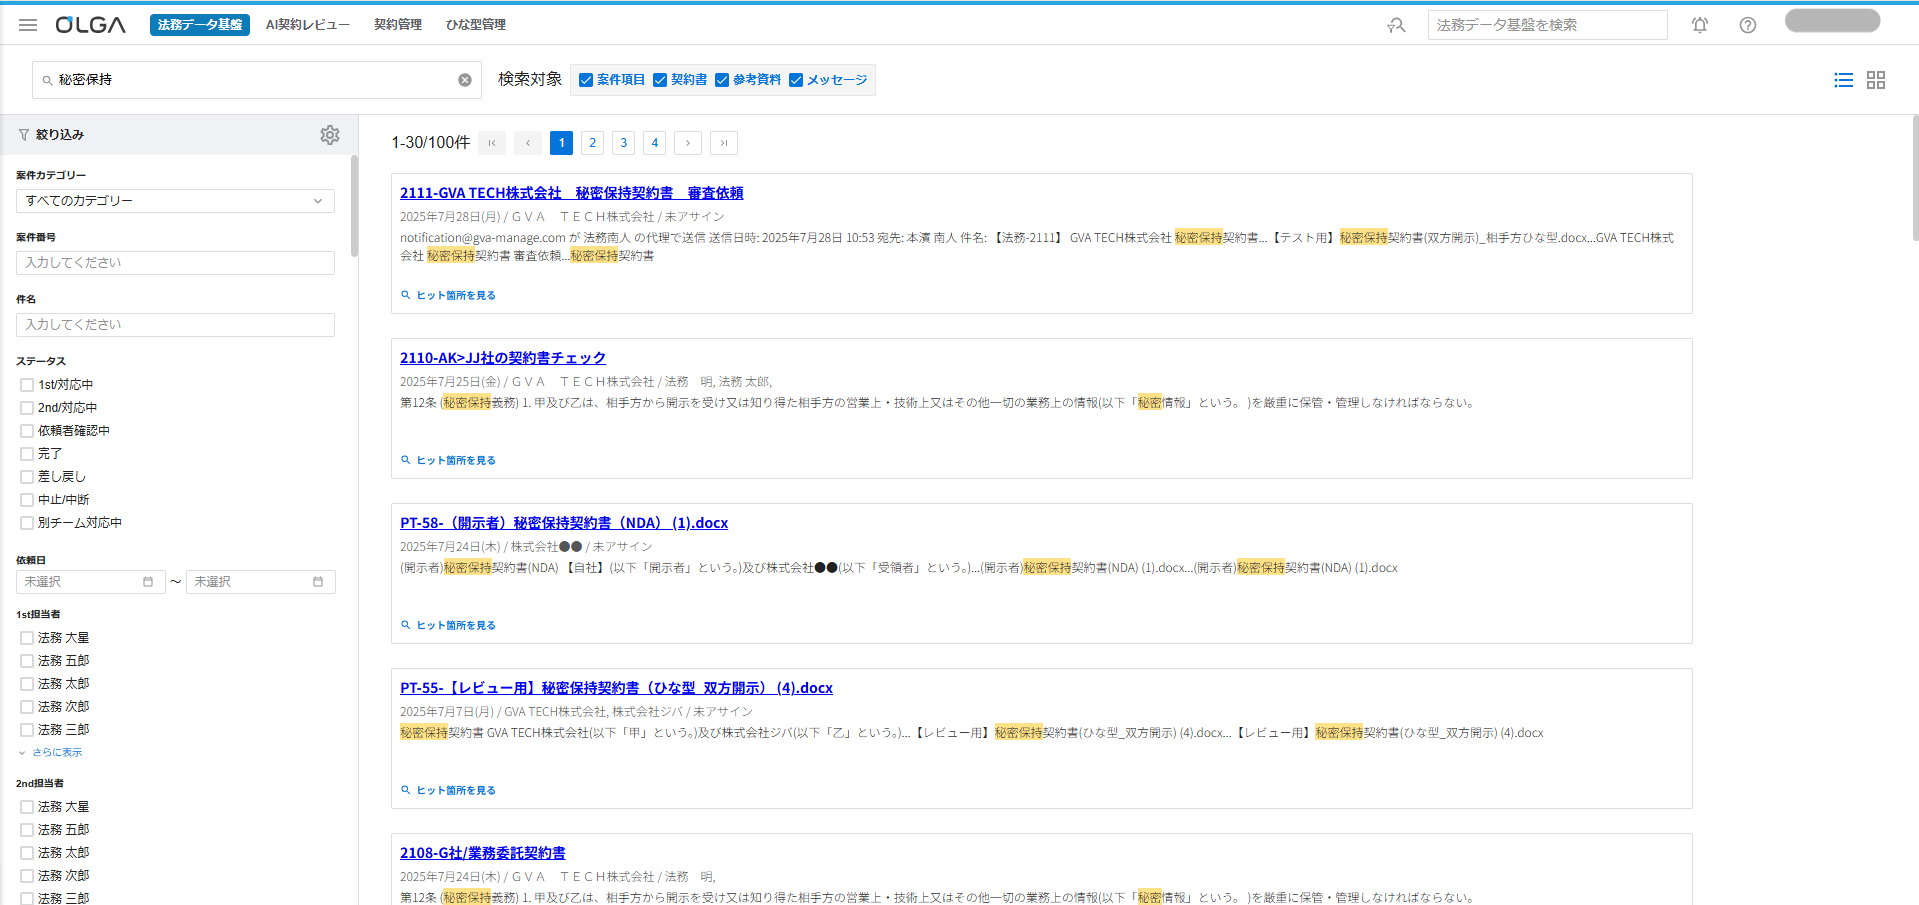
Task: Uncheck メッセージ search target
Action: tap(796, 80)
